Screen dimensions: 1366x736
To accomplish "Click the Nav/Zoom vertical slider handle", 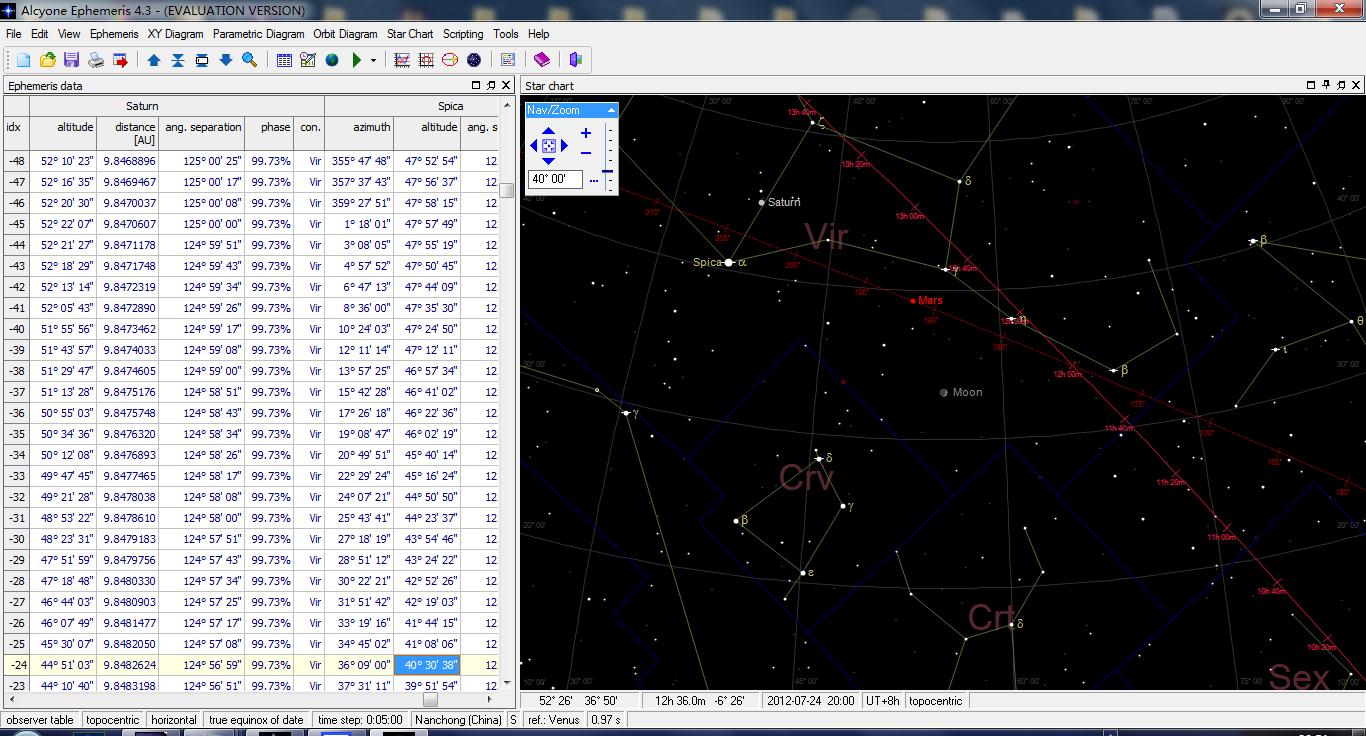I will 607,171.
